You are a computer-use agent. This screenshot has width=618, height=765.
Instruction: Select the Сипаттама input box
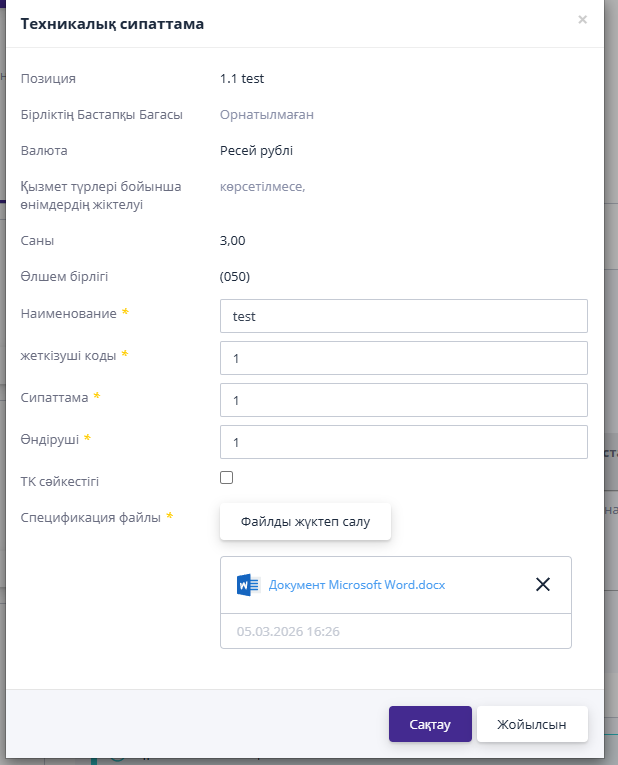tap(403, 400)
